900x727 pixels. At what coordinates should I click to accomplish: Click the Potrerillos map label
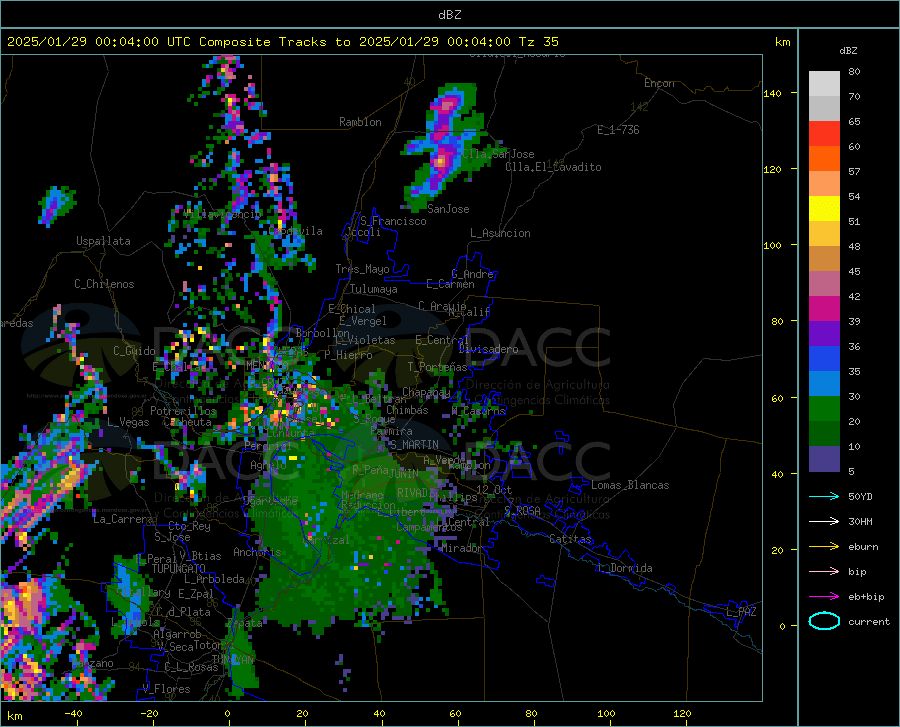pyautogui.click(x=183, y=411)
